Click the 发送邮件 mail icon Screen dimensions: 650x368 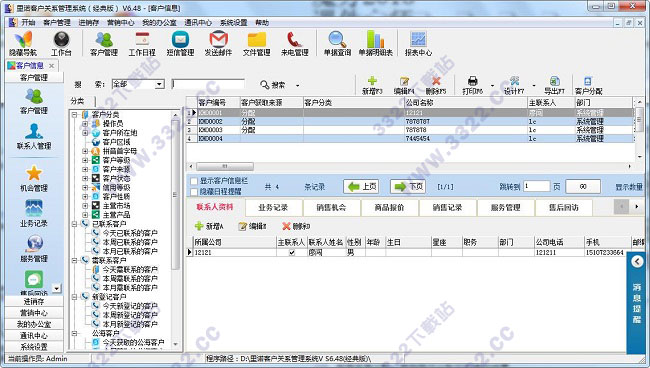[x=218, y=43]
